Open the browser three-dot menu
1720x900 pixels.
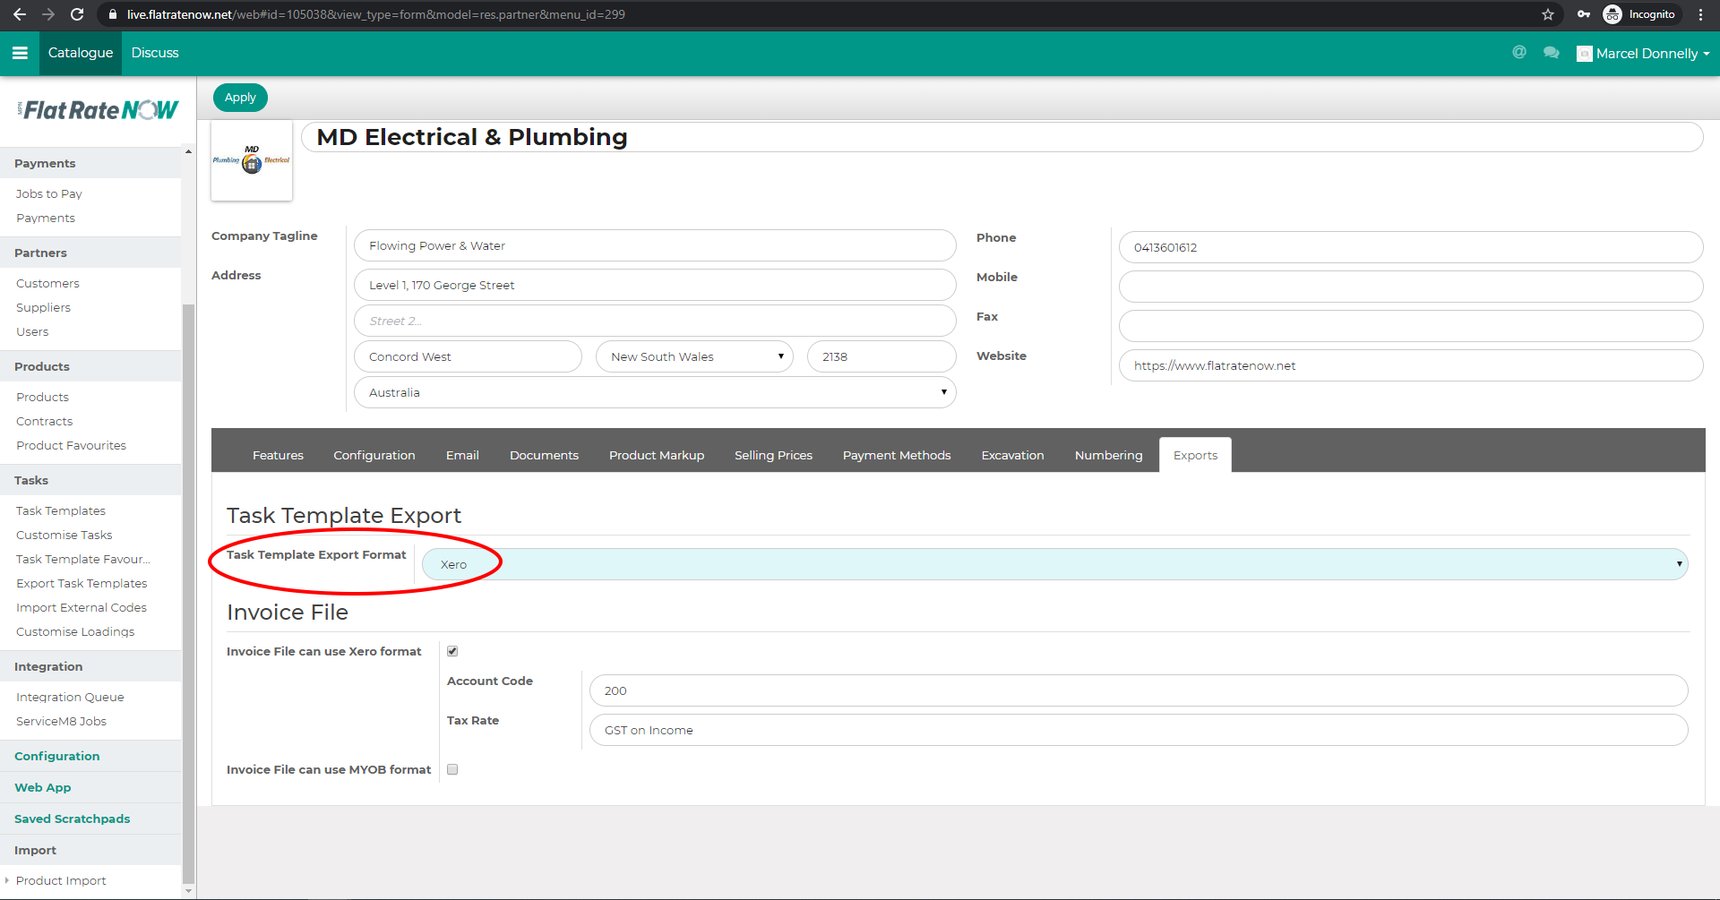point(1701,15)
